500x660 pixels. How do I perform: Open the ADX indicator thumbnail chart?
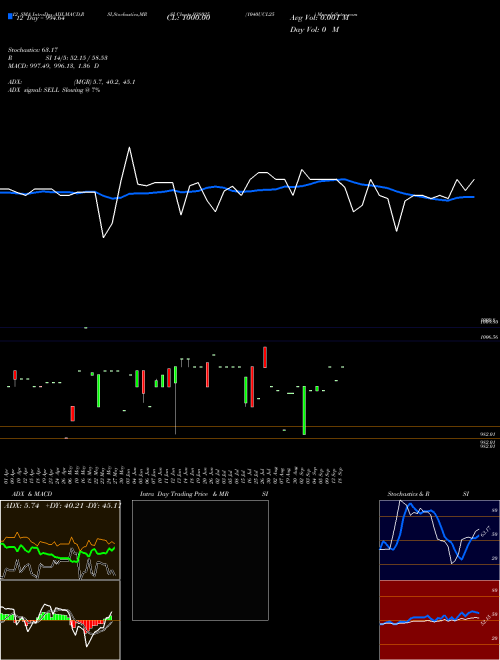click(60, 540)
